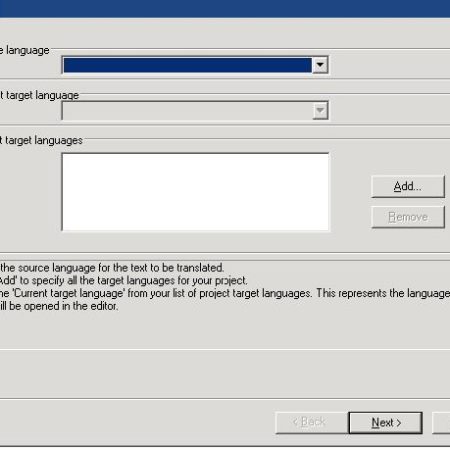The width and height of the screenshot is (450, 450).
Task: Click inside the project target languages list
Action: point(195,192)
